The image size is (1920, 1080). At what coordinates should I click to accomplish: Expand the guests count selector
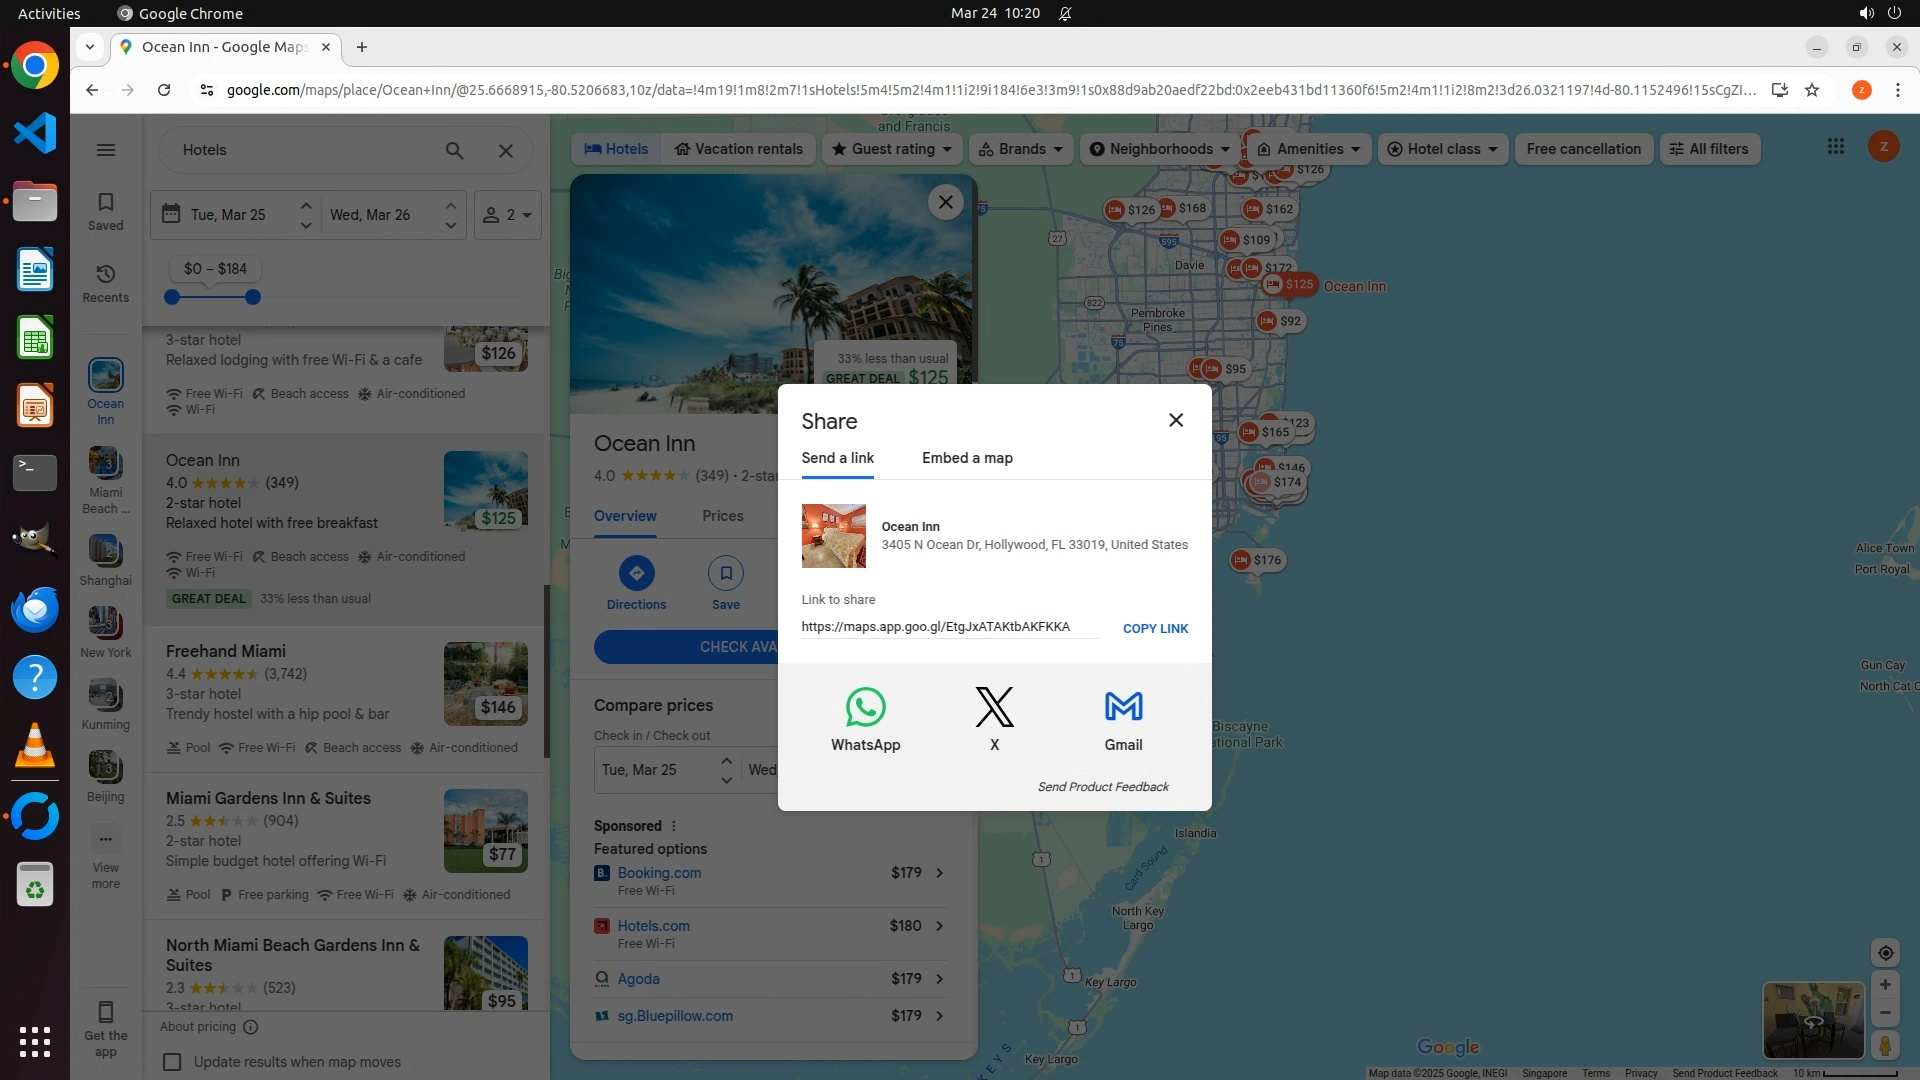[x=508, y=215]
